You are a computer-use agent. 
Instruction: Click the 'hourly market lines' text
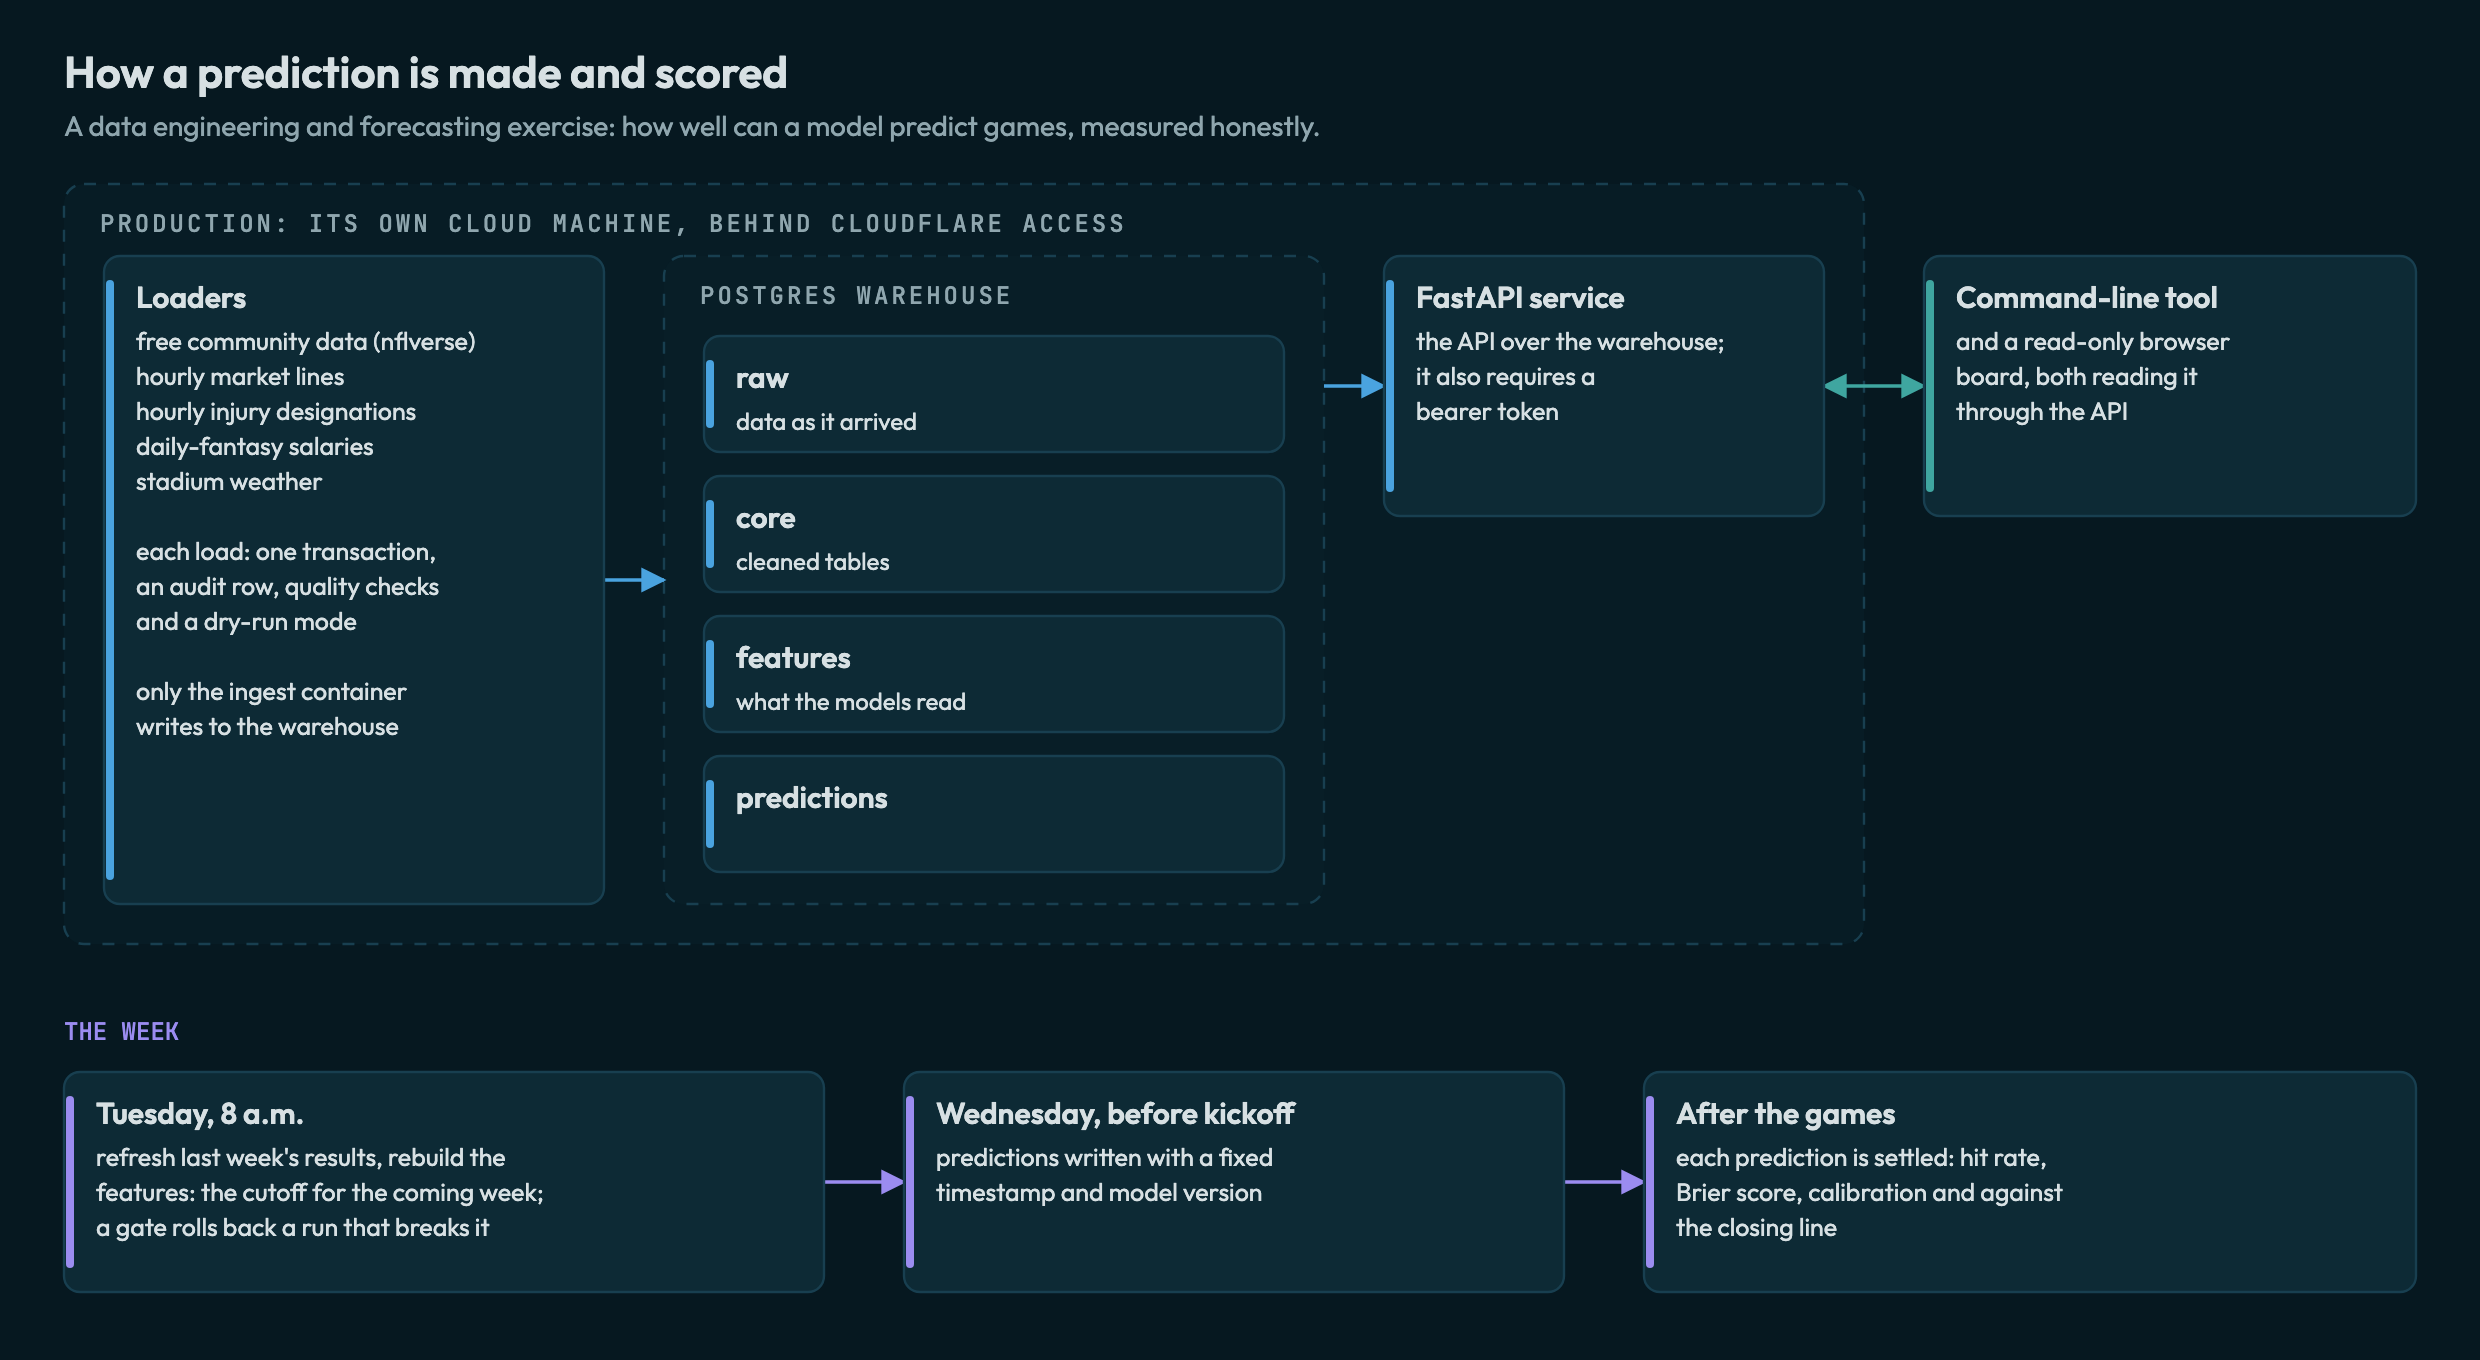pos(240,377)
